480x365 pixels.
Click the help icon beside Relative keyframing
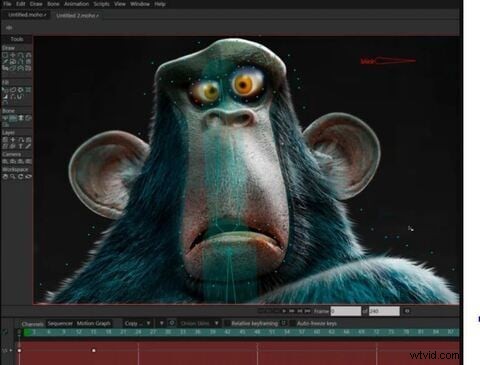click(284, 323)
